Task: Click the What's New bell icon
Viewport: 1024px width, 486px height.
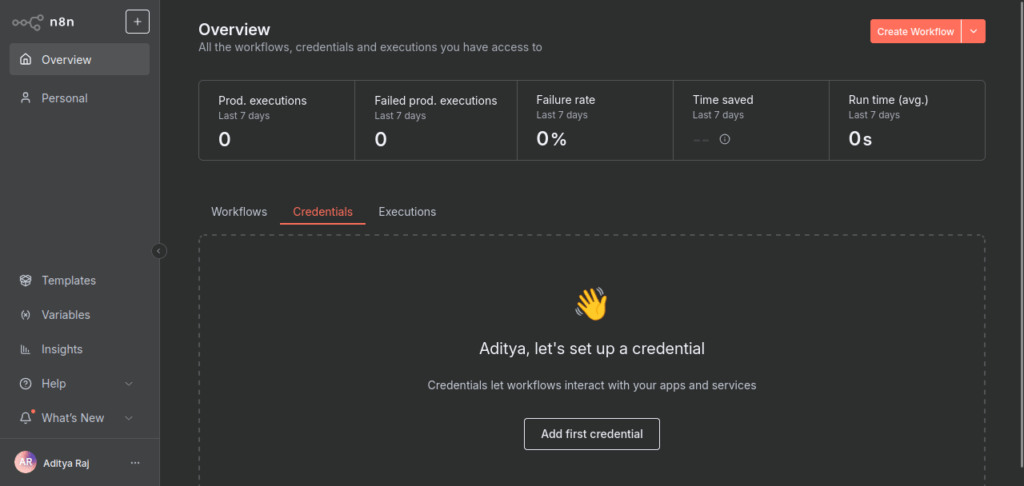Action: (x=26, y=418)
